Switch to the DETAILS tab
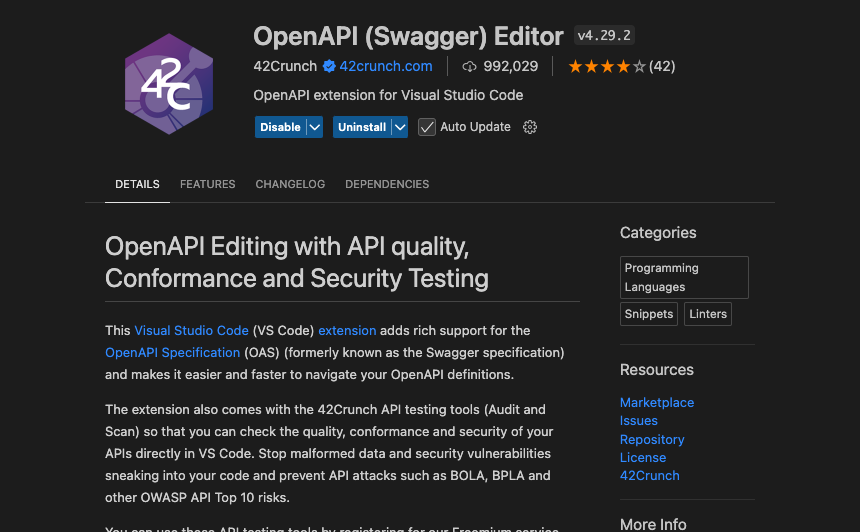Screen dimensions: 860x532 click(137, 184)
